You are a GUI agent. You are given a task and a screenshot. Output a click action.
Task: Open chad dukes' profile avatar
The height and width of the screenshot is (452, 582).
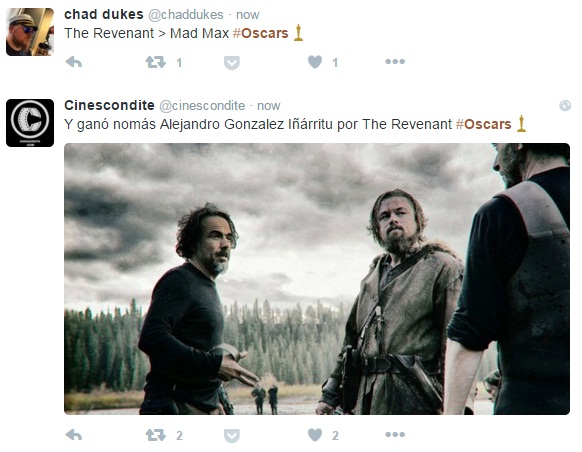[x=30, y=32]
